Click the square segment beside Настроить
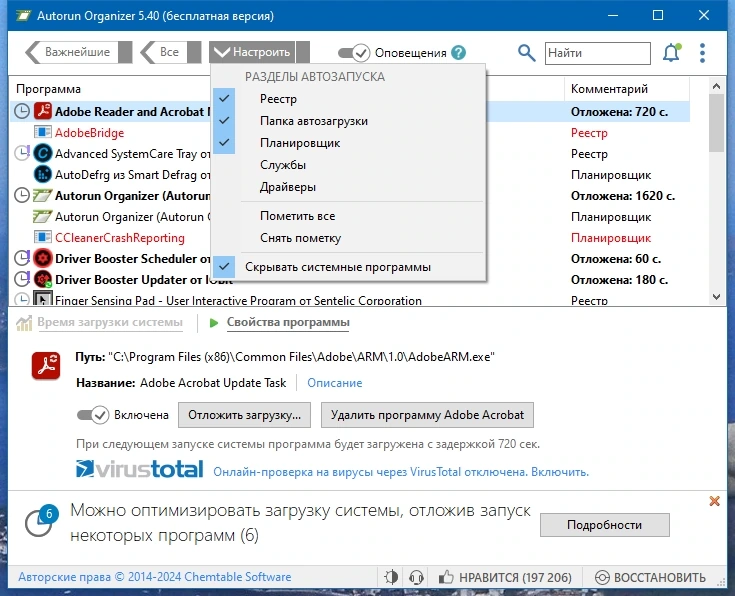This screenshot has height=596, width=735. 303,52
